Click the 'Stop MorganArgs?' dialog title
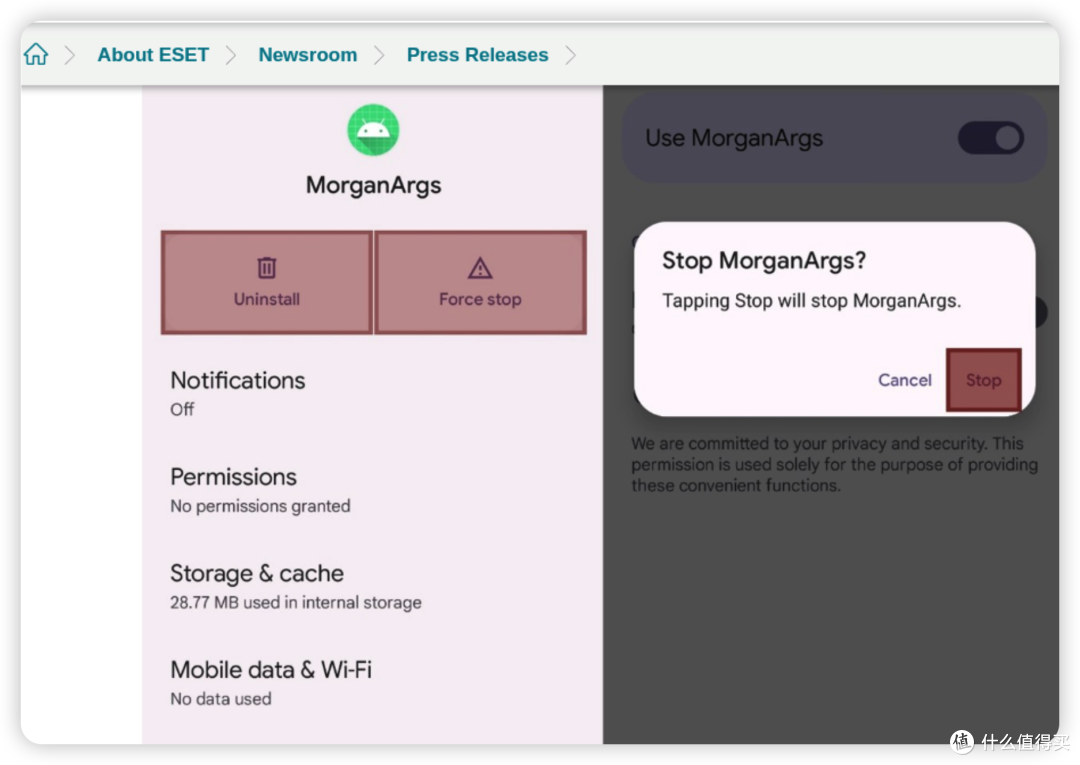This screenshot has width=1080, height=765. point(764,260)
